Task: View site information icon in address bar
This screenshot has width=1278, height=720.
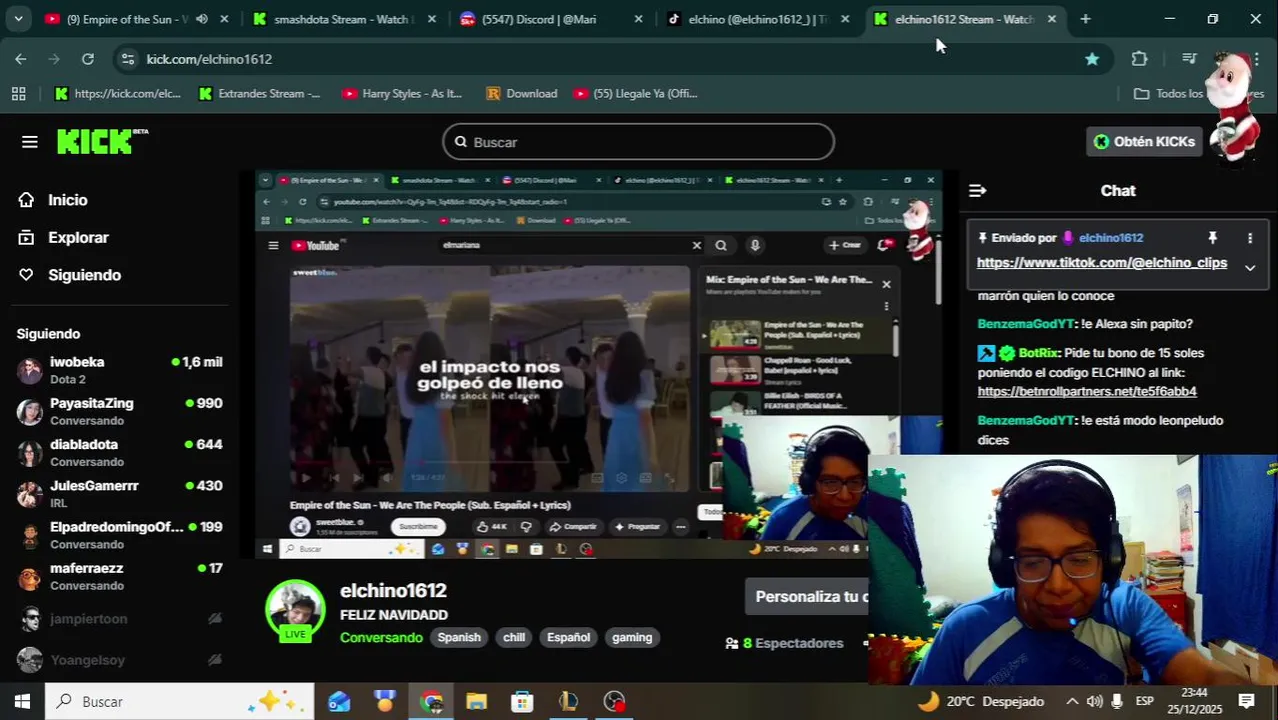Action: 127,59
